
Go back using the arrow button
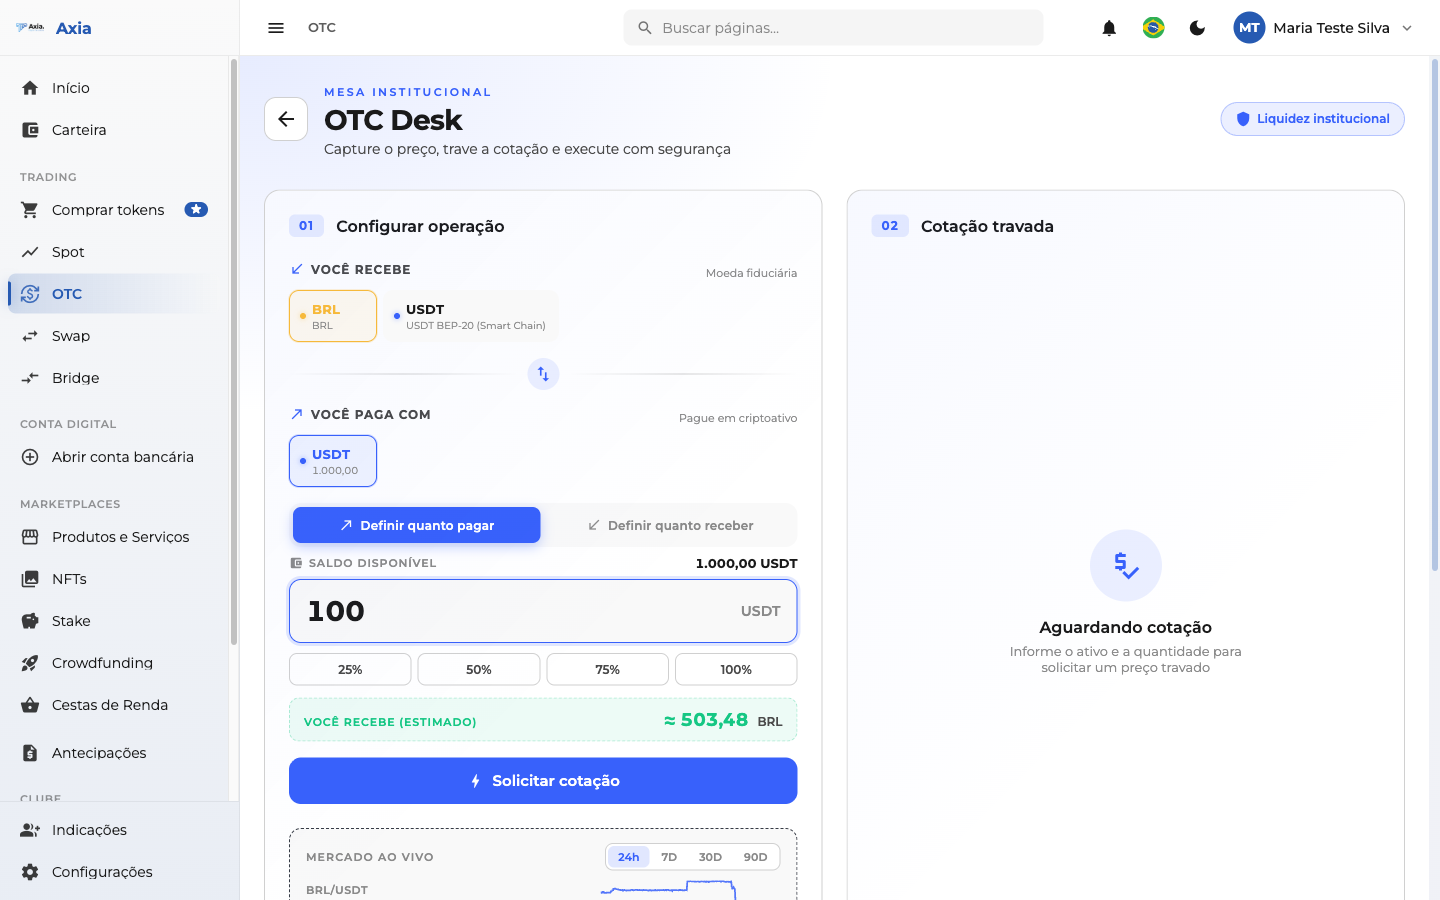(x=286, y=119)
